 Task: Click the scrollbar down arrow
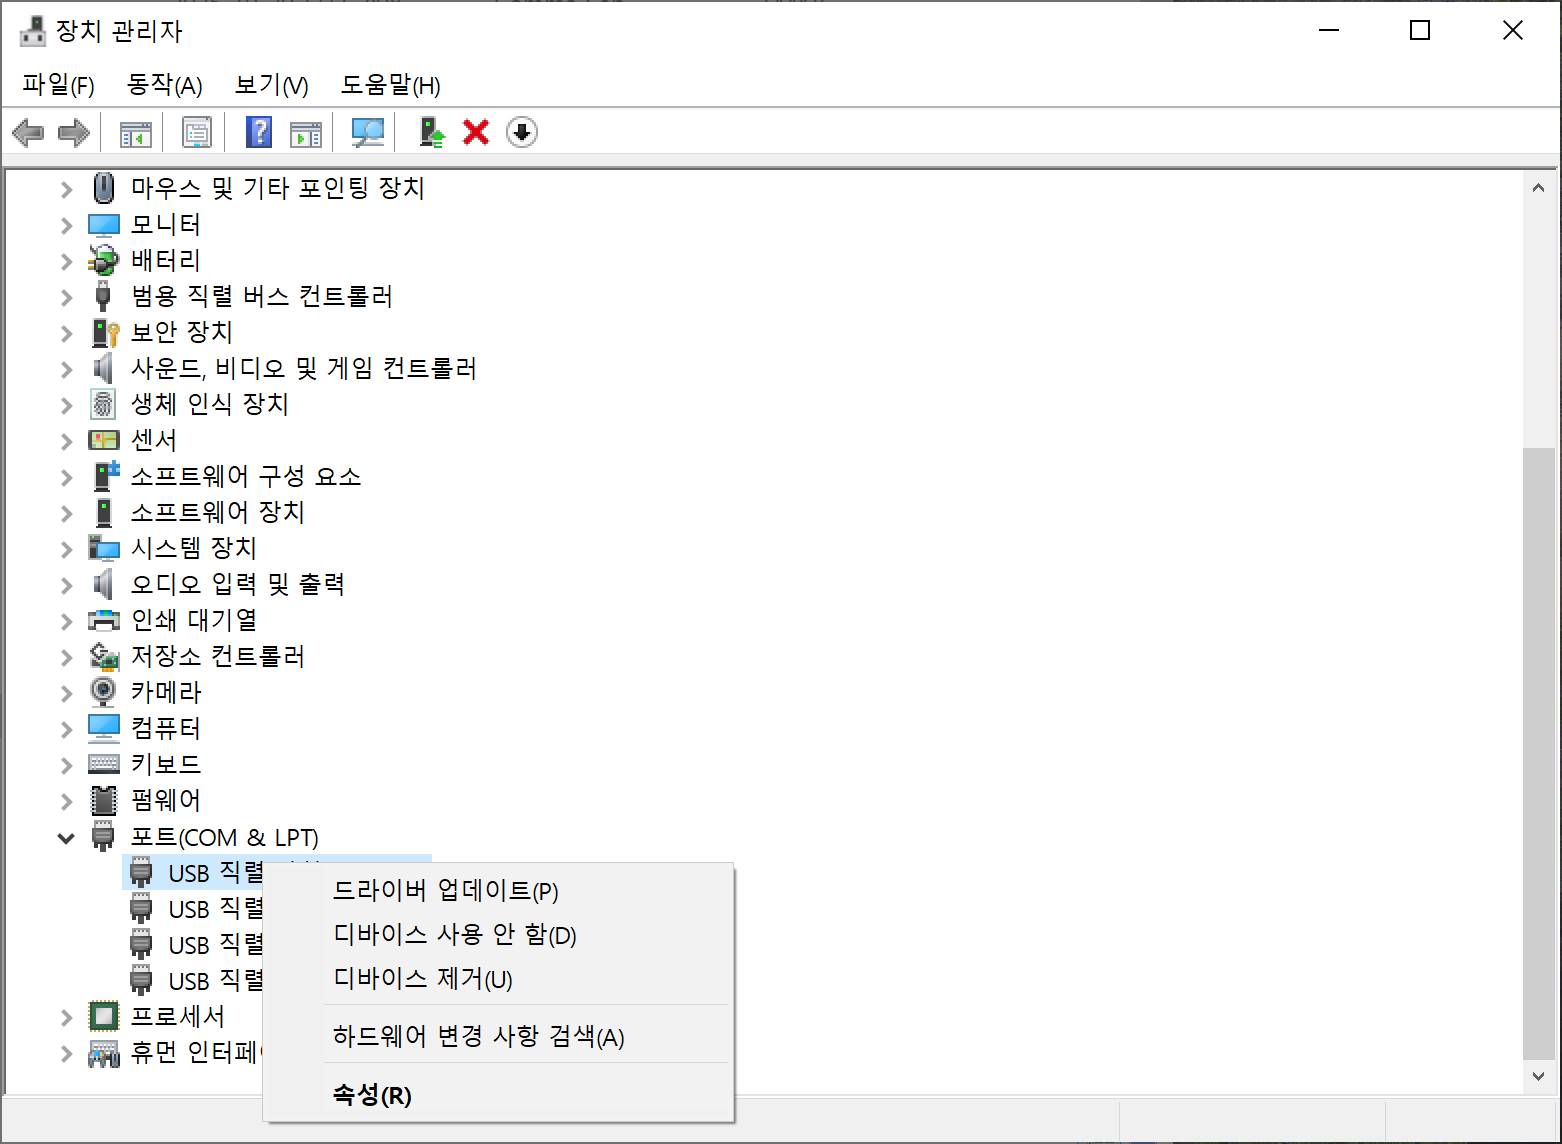pos(1538,1076)
